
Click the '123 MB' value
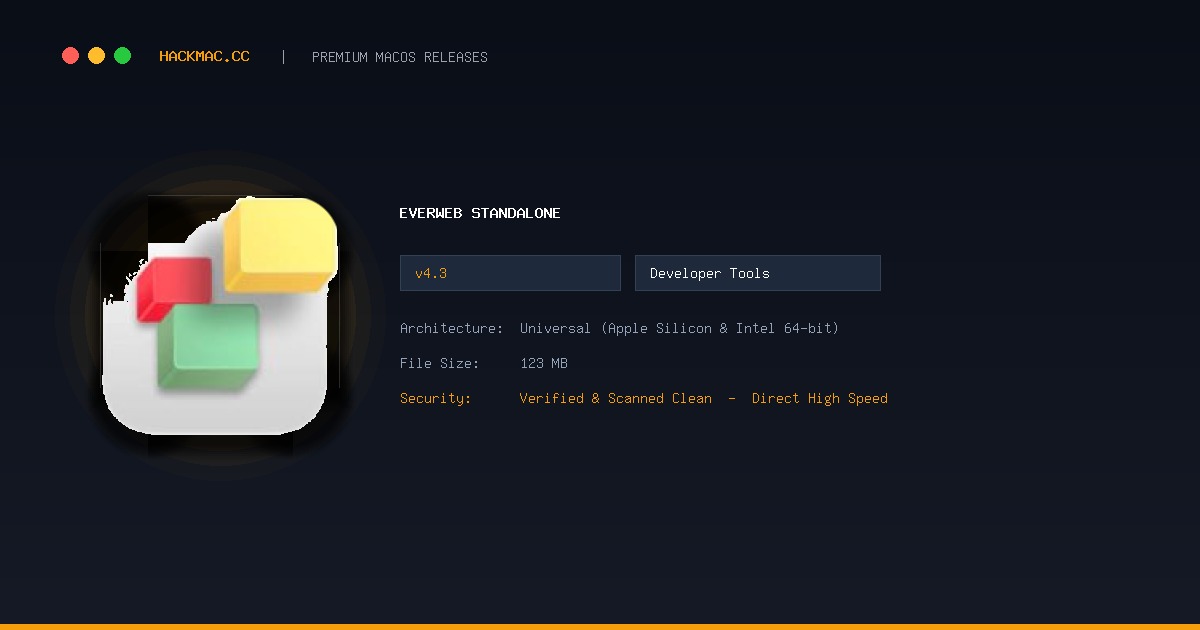(544, 363)
